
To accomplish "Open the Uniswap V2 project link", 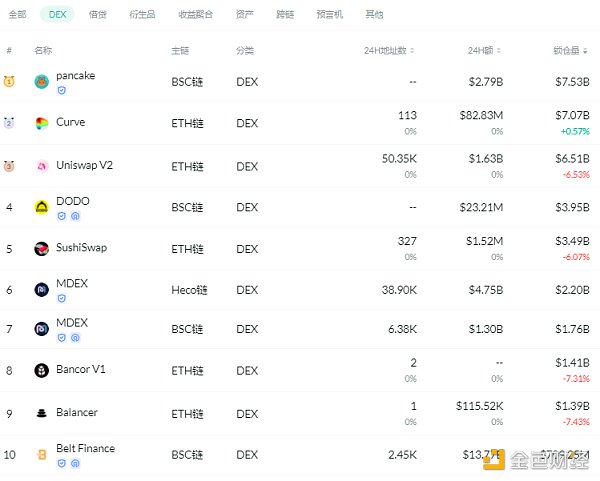I will pyautogui.click(x=84, y=165).
